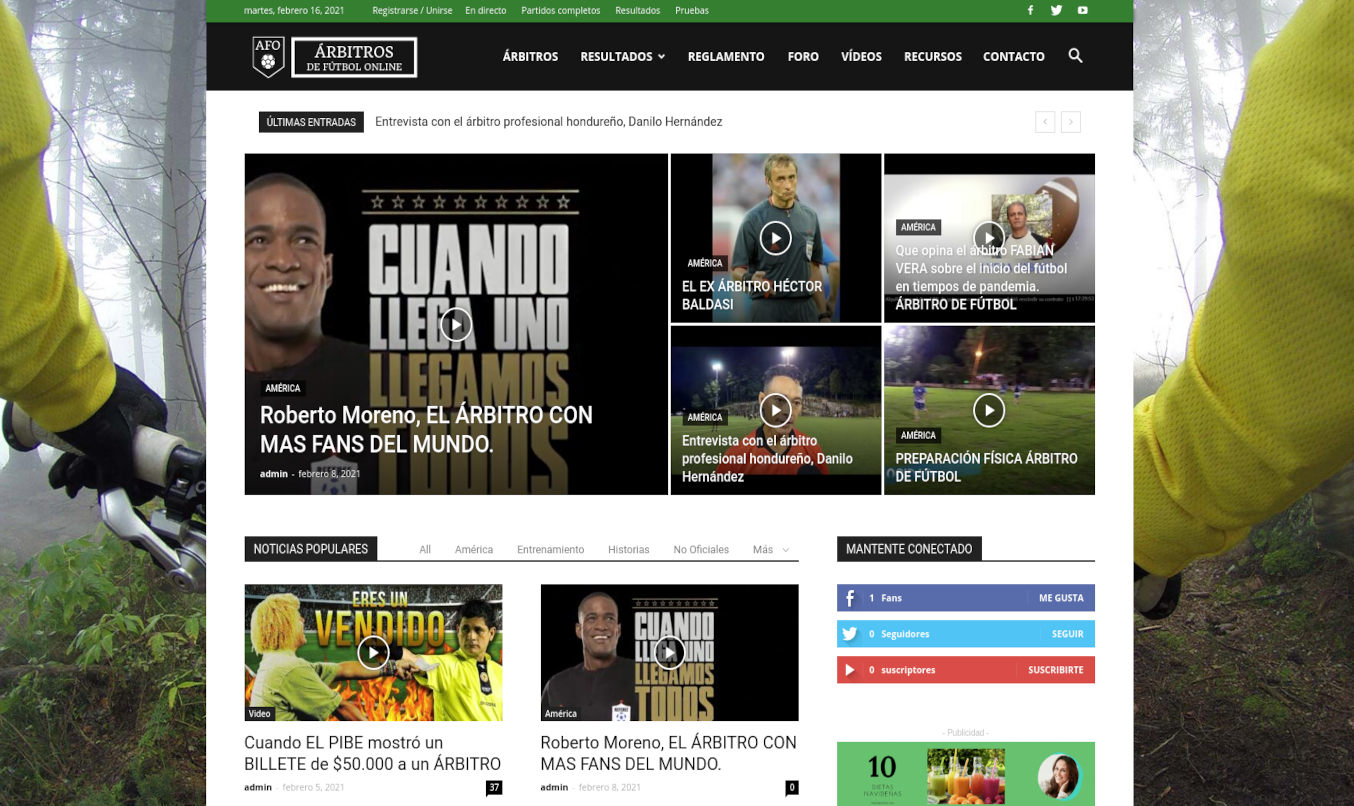Click admin author under PIBE article
The height and width of the screenshot is (806, 1354).
(x=258, y=788)
